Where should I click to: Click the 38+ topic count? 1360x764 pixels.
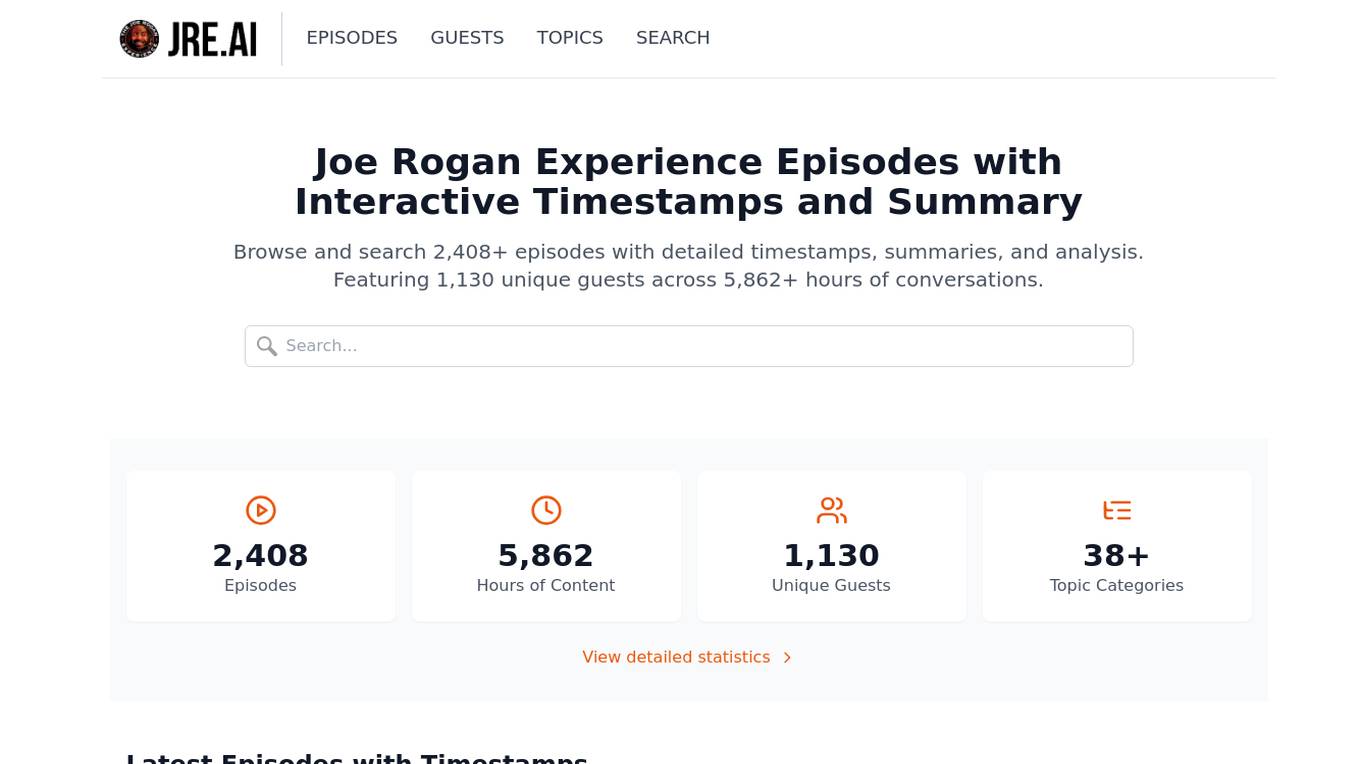pos(1117,555)
